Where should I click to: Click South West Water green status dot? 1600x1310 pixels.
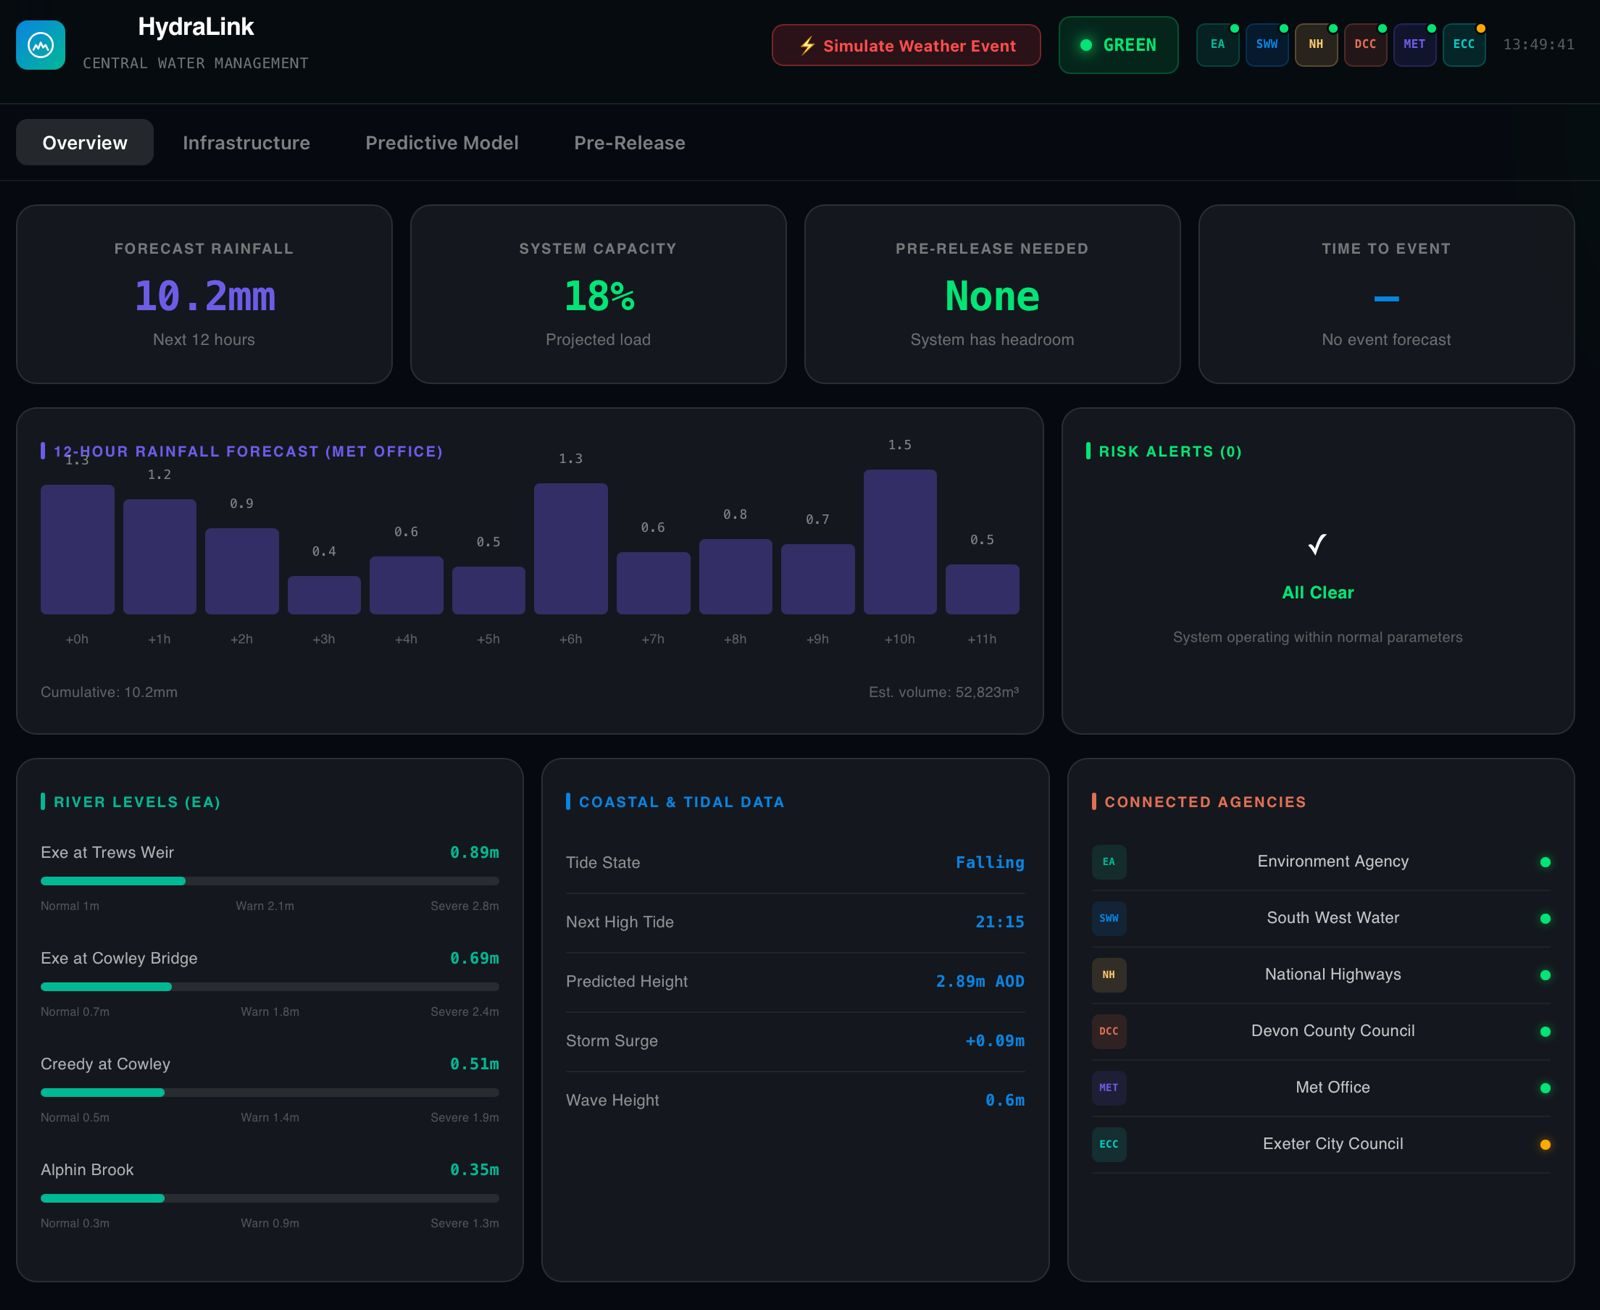1545,919
